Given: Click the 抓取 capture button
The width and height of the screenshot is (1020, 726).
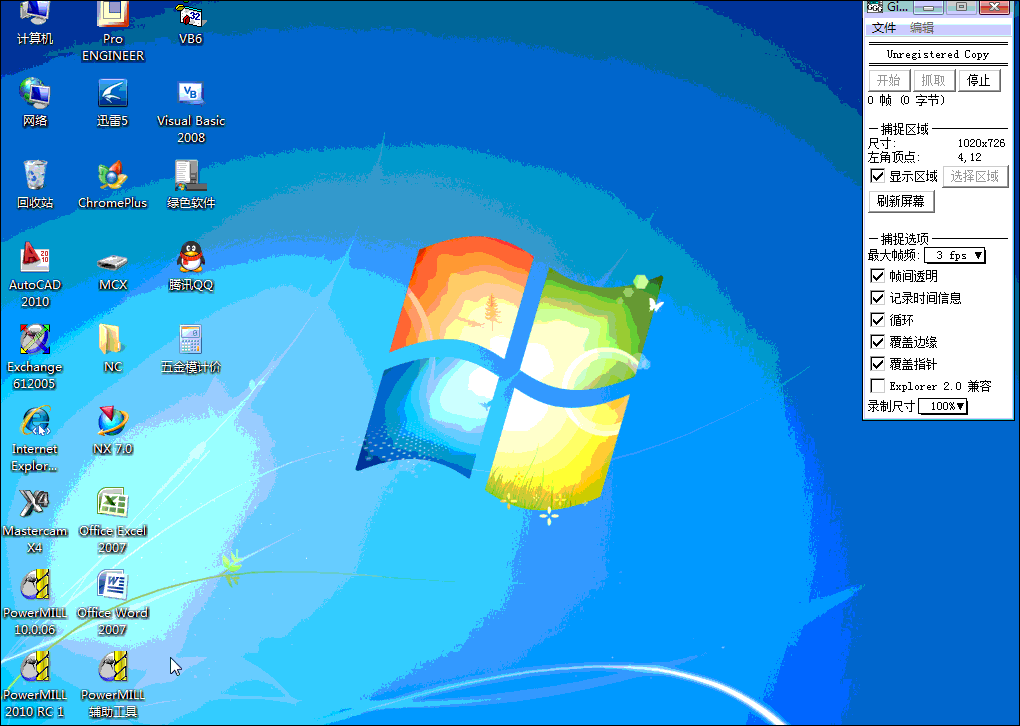Looking at the screenshot, I should coord(933,80).
